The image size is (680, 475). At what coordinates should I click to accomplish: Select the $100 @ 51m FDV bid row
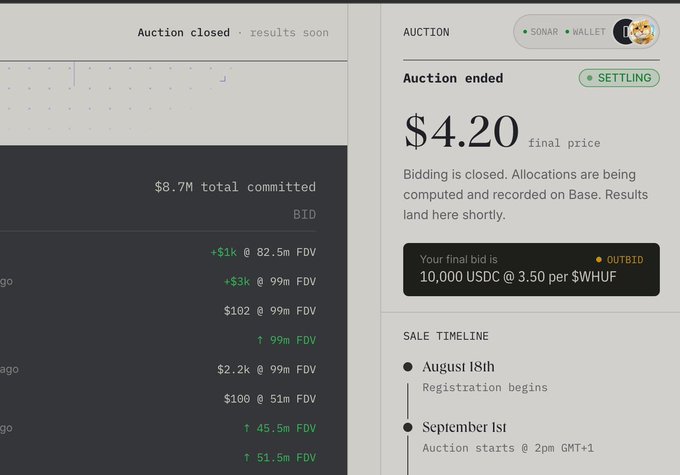pyautogui.click(x=270, y=399)
